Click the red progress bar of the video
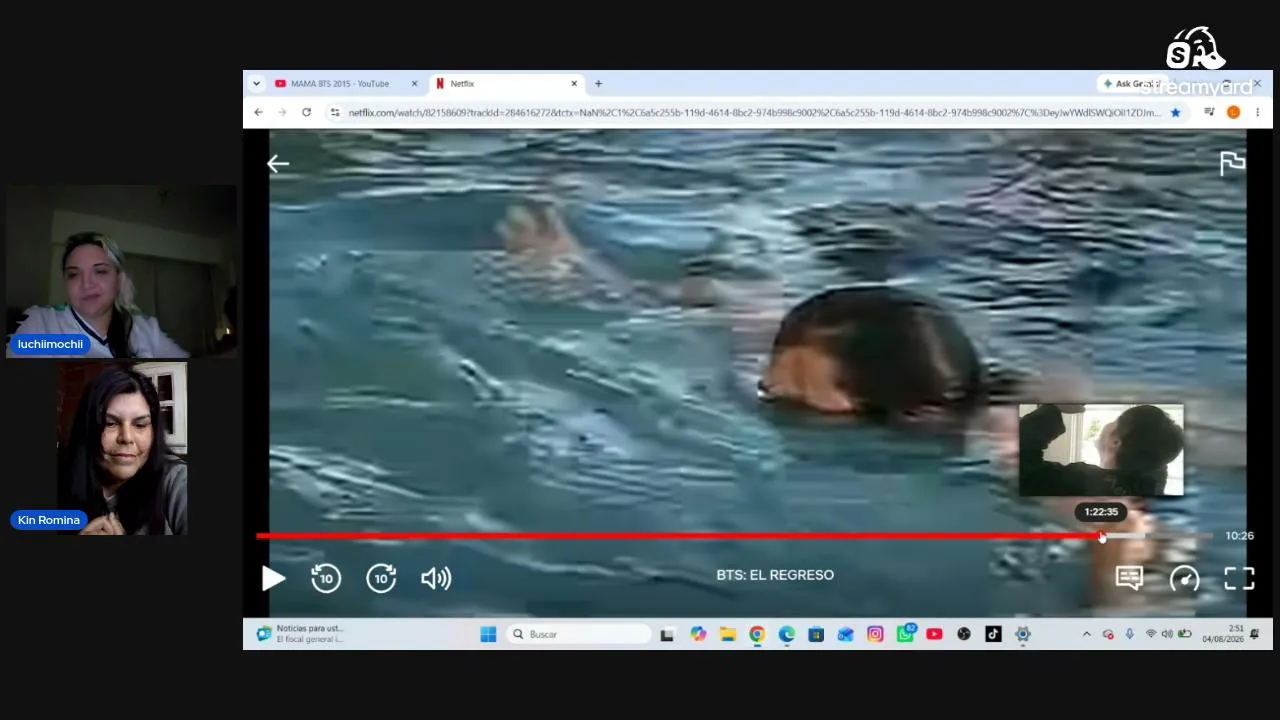Viewport: 1280px width, 720px height. click(679, 536)
